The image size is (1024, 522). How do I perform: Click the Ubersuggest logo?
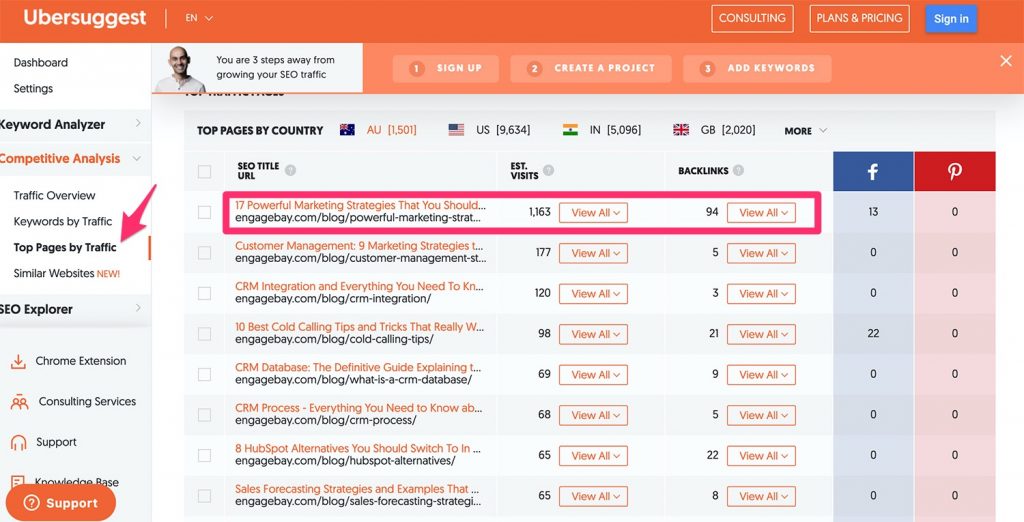point(84,18)
